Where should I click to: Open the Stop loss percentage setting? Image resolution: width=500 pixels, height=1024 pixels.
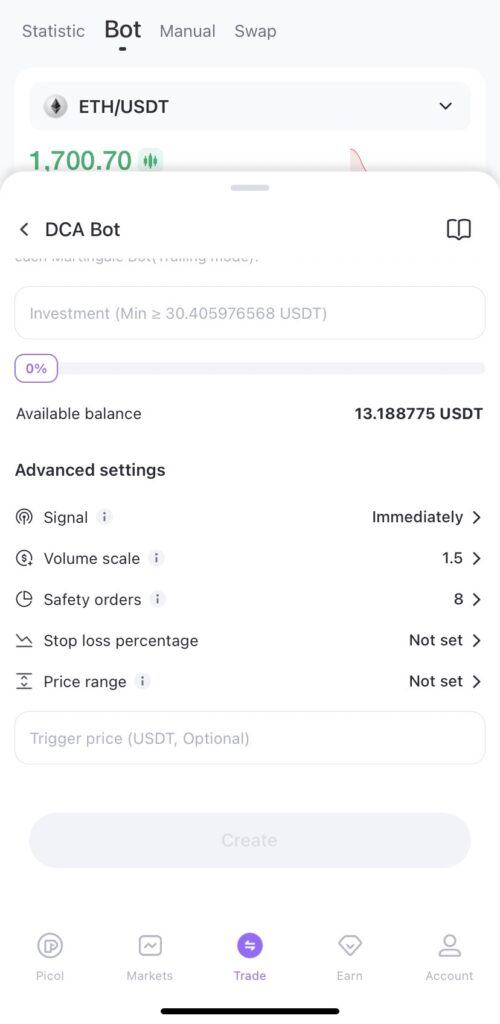(x=249, y=641)
